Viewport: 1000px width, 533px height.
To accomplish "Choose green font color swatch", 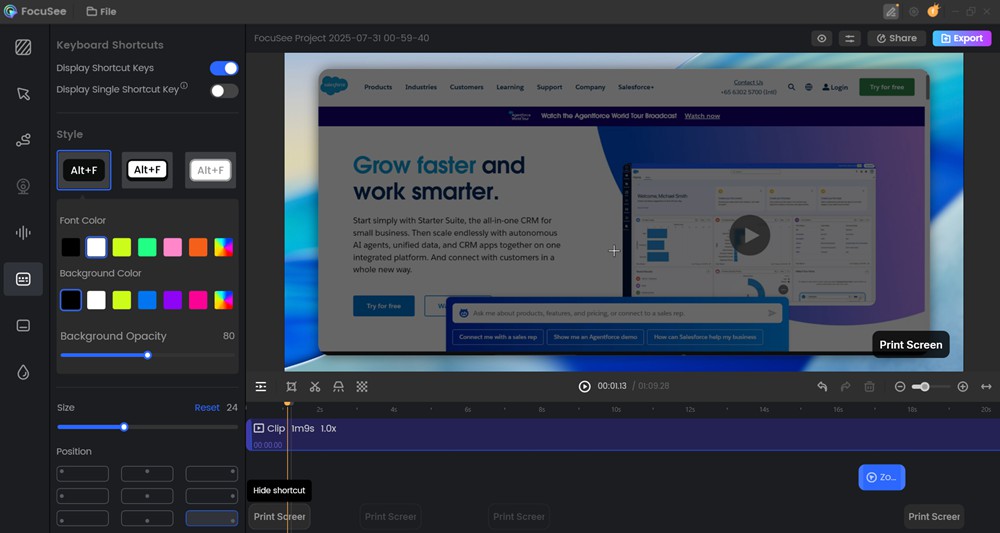I will tap(147, 247).
